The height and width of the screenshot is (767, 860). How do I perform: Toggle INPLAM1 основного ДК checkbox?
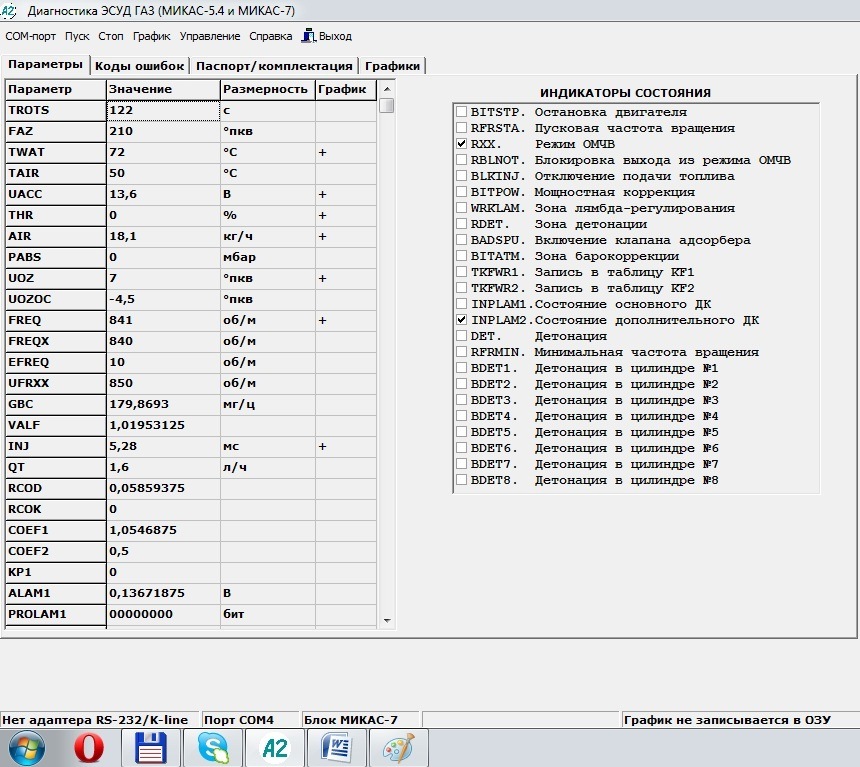462,304
